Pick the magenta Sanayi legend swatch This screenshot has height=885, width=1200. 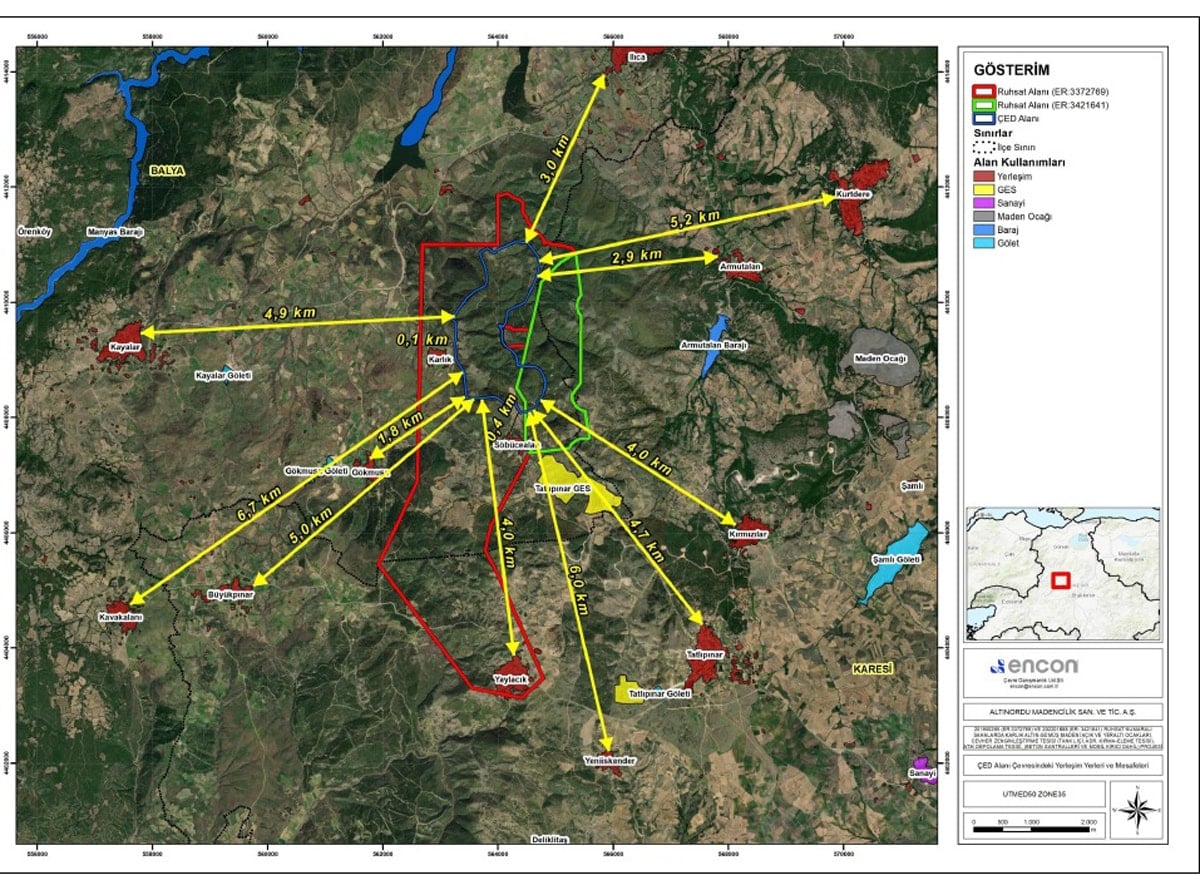click(x=984, y=203)
